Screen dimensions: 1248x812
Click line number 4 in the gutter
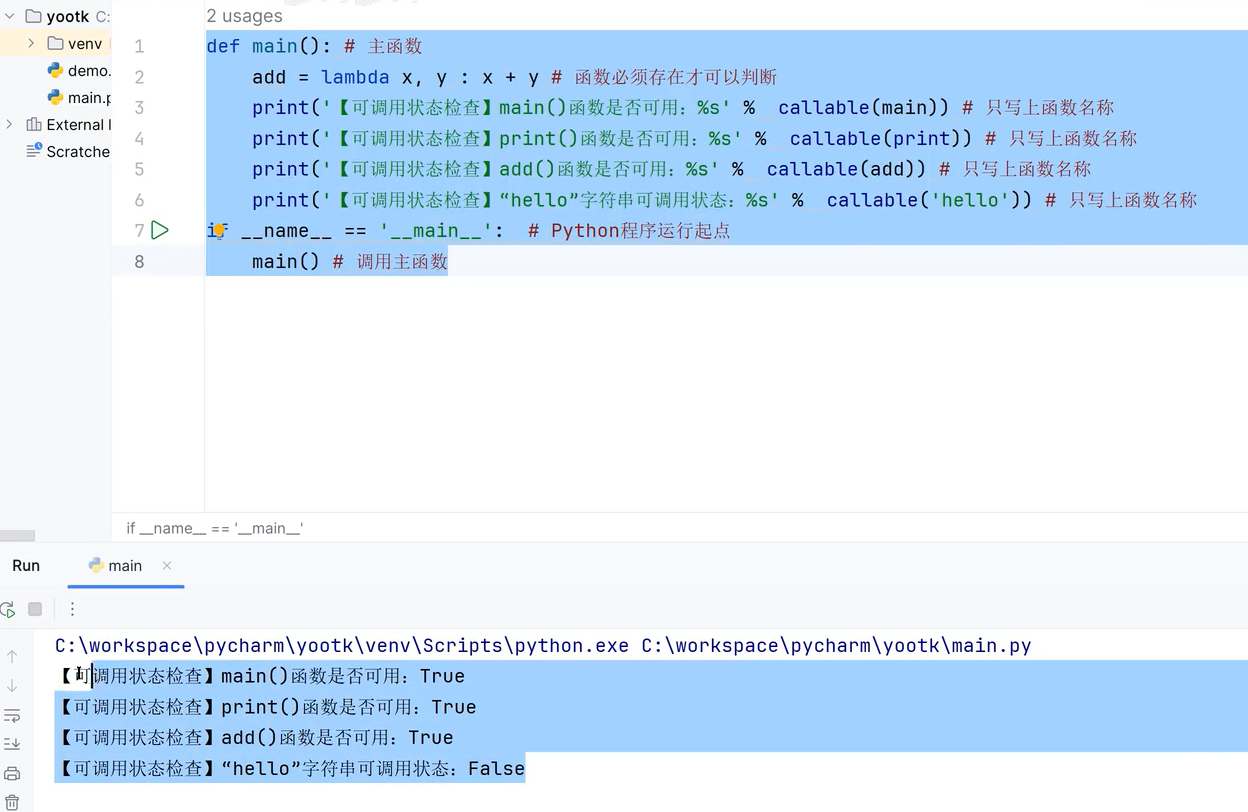coord(139,139)
